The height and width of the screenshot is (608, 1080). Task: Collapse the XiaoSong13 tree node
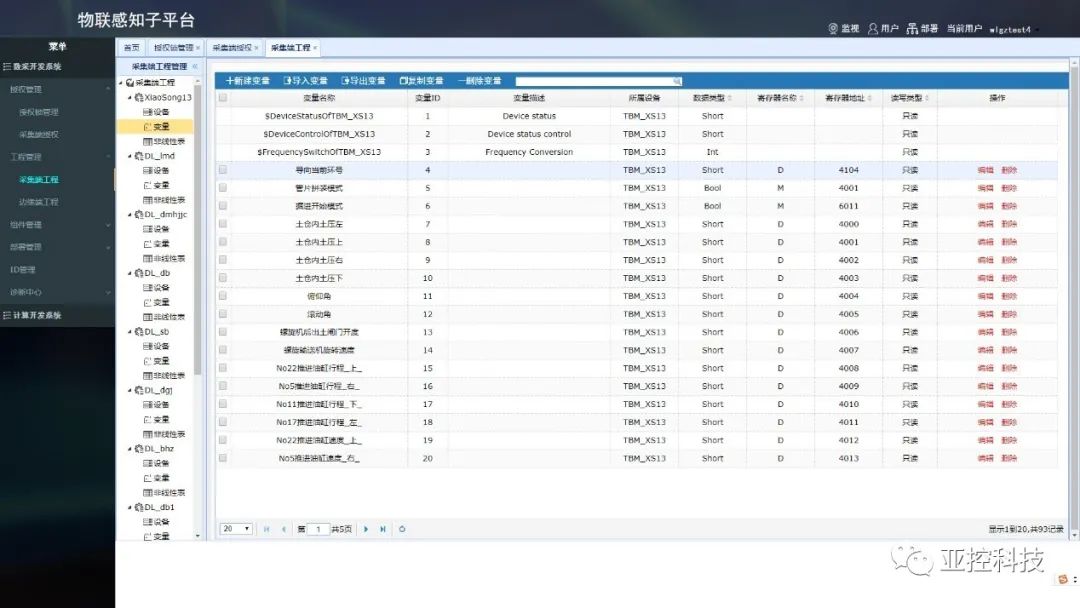[x=129, y=98]
